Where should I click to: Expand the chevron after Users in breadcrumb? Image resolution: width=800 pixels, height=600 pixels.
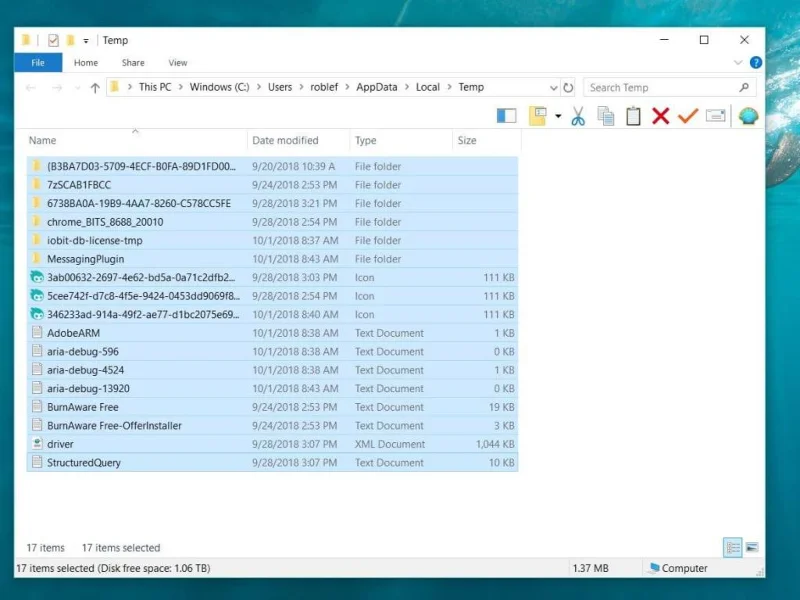tap(301, 88)
